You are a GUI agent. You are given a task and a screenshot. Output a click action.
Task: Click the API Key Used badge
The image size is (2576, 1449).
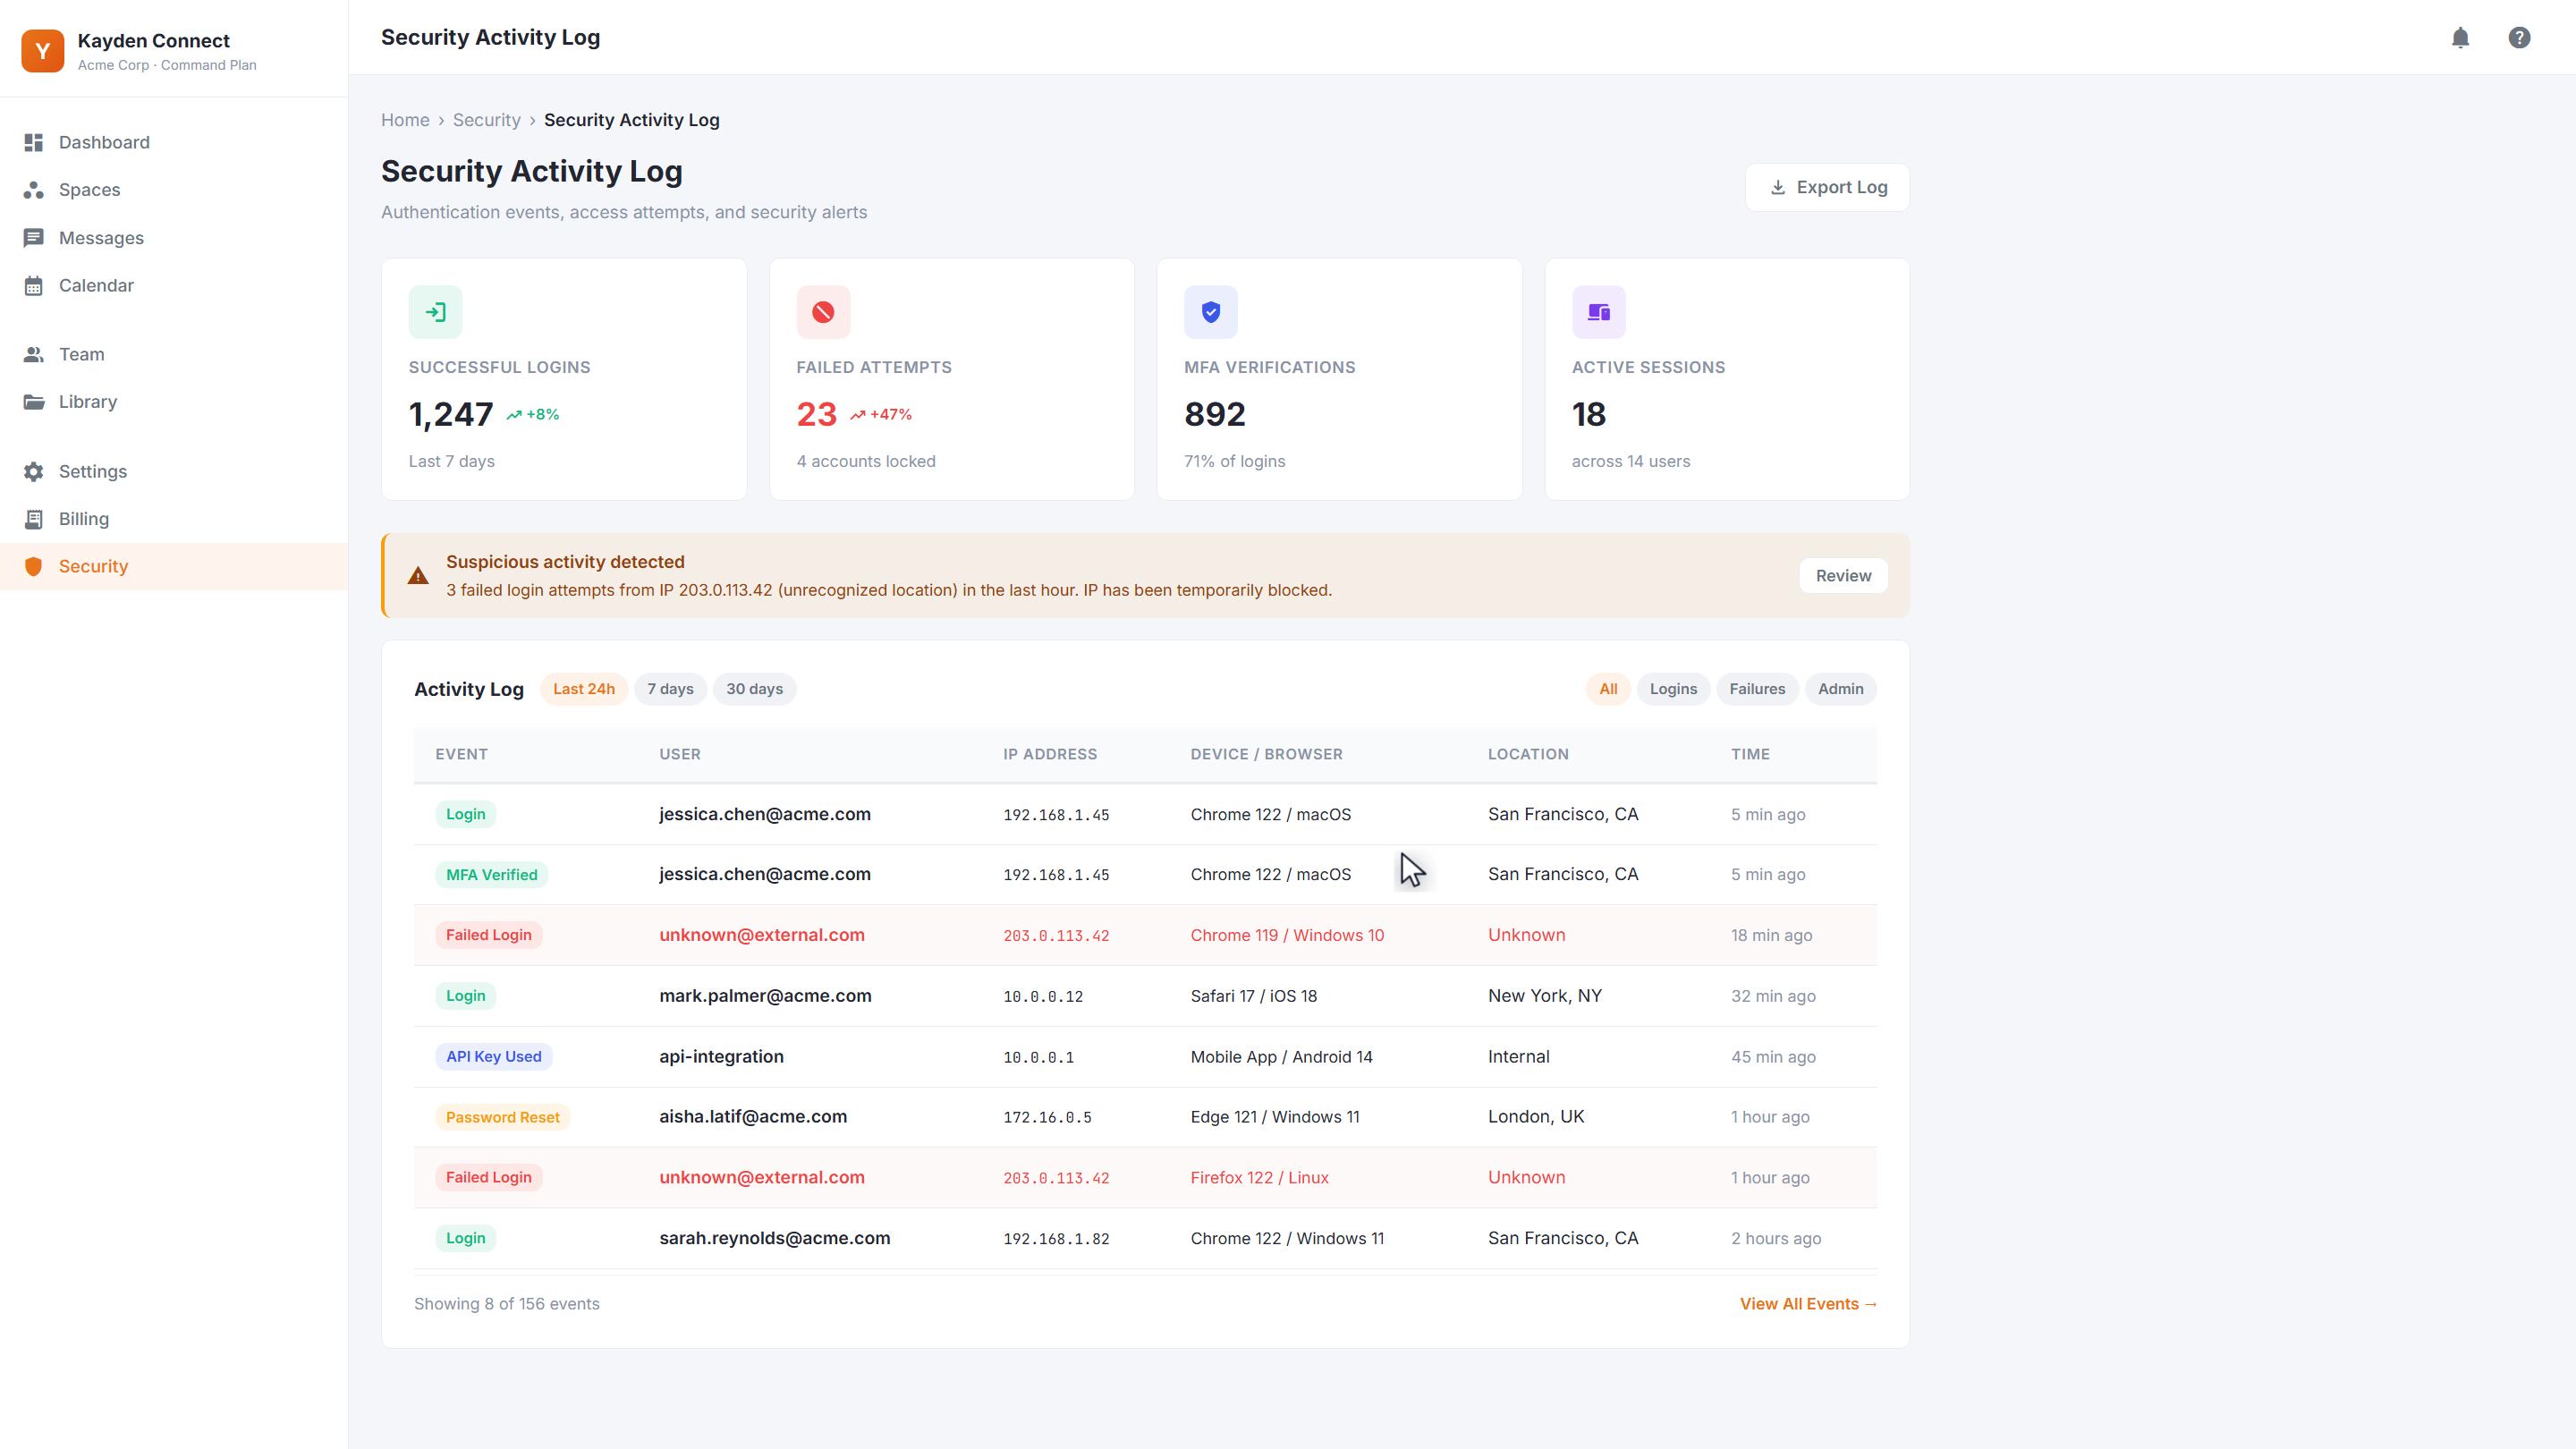click(493, 1057)
